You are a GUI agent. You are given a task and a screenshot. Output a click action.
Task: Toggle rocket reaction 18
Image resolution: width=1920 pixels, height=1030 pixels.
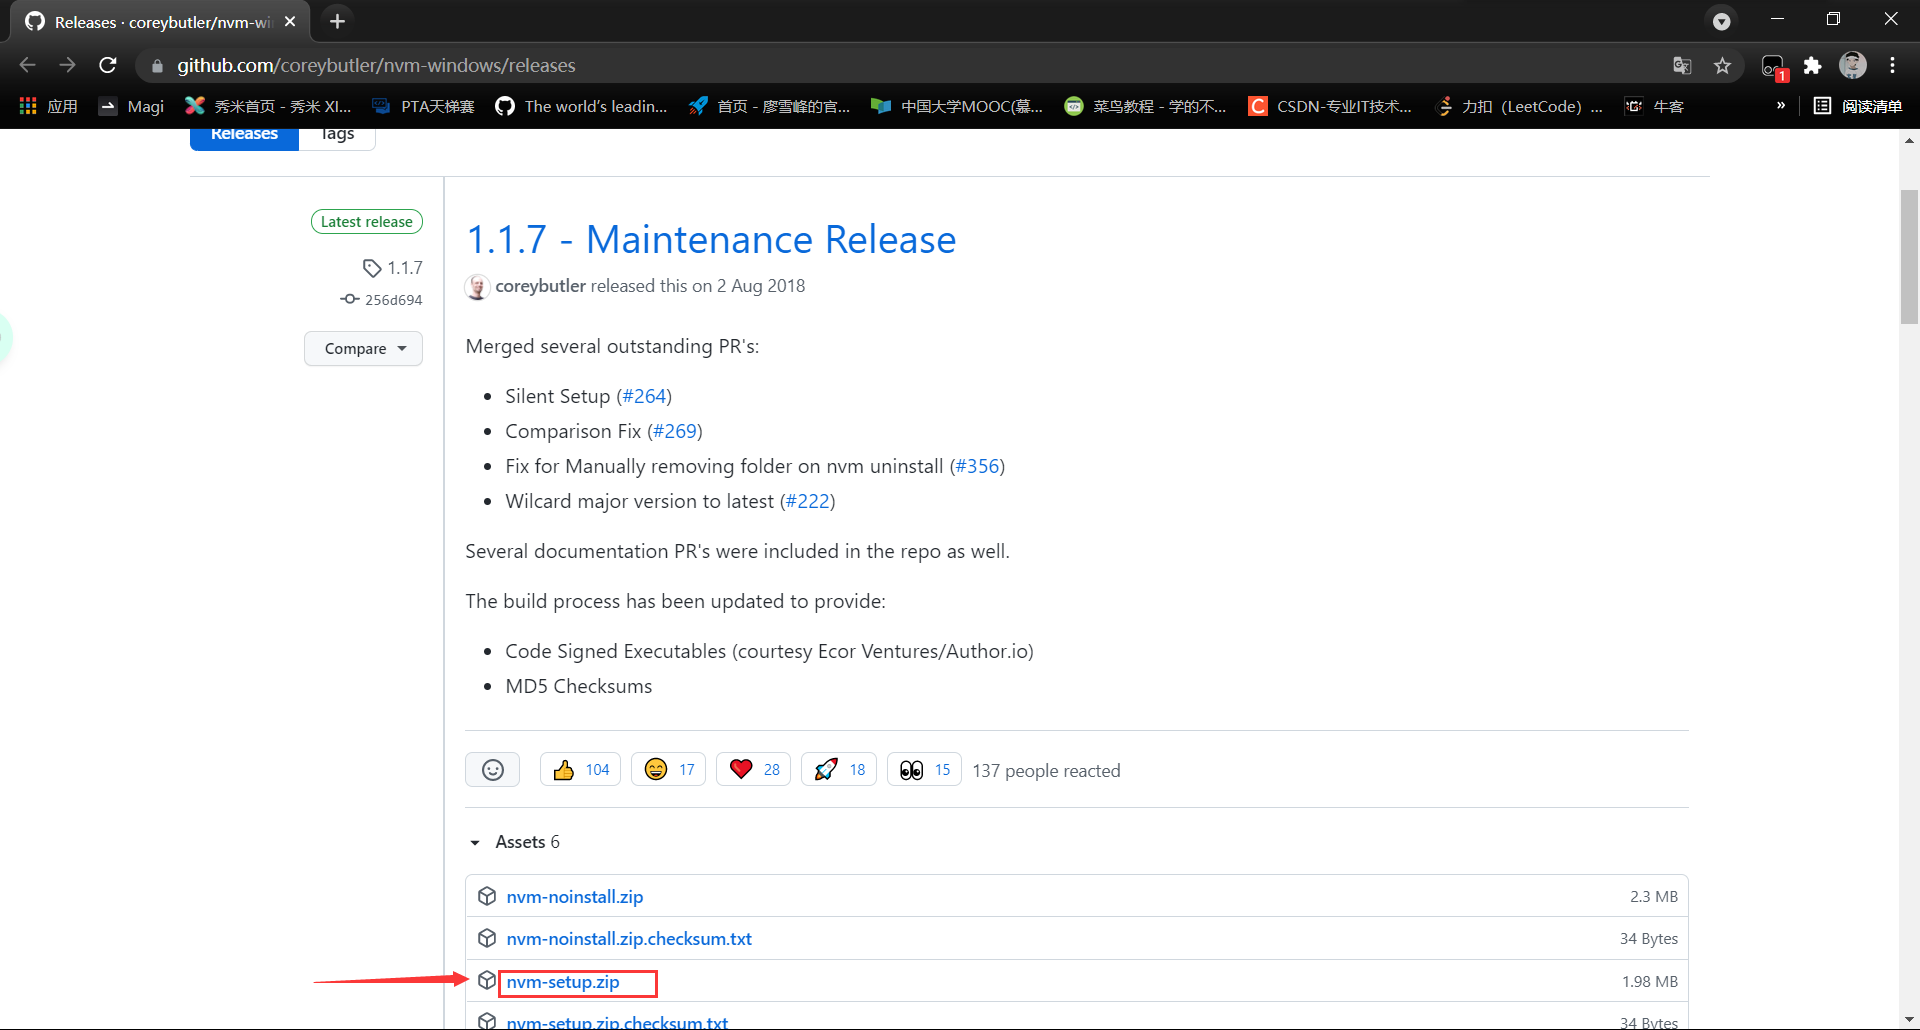(x=839, y=770)
